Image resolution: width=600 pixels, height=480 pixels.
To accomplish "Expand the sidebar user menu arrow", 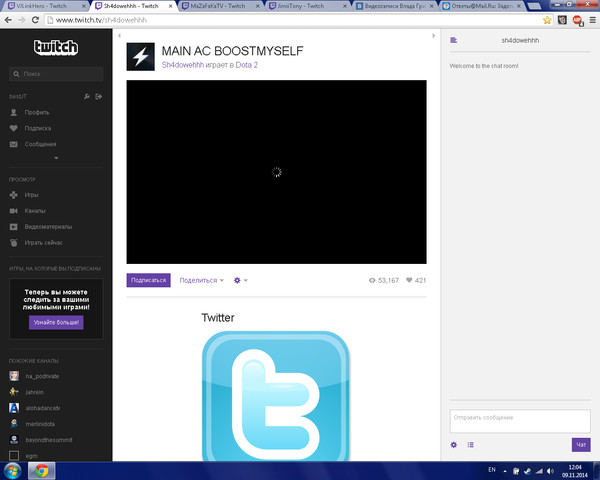I will pyautogui.click(x=56, y=158).
